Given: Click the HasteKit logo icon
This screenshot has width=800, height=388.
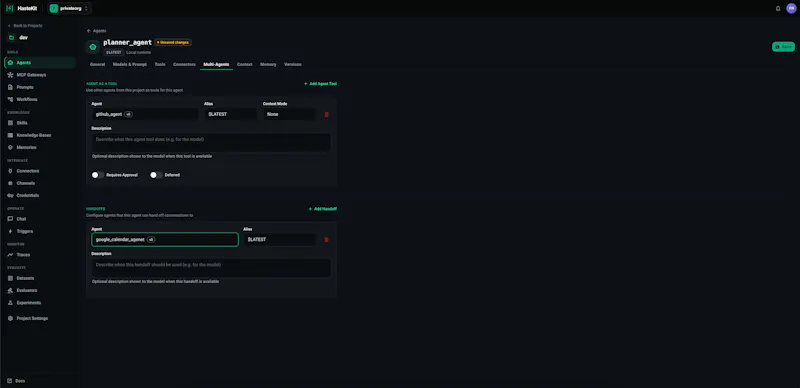Looking at the screenshot, I should [10, 8].
